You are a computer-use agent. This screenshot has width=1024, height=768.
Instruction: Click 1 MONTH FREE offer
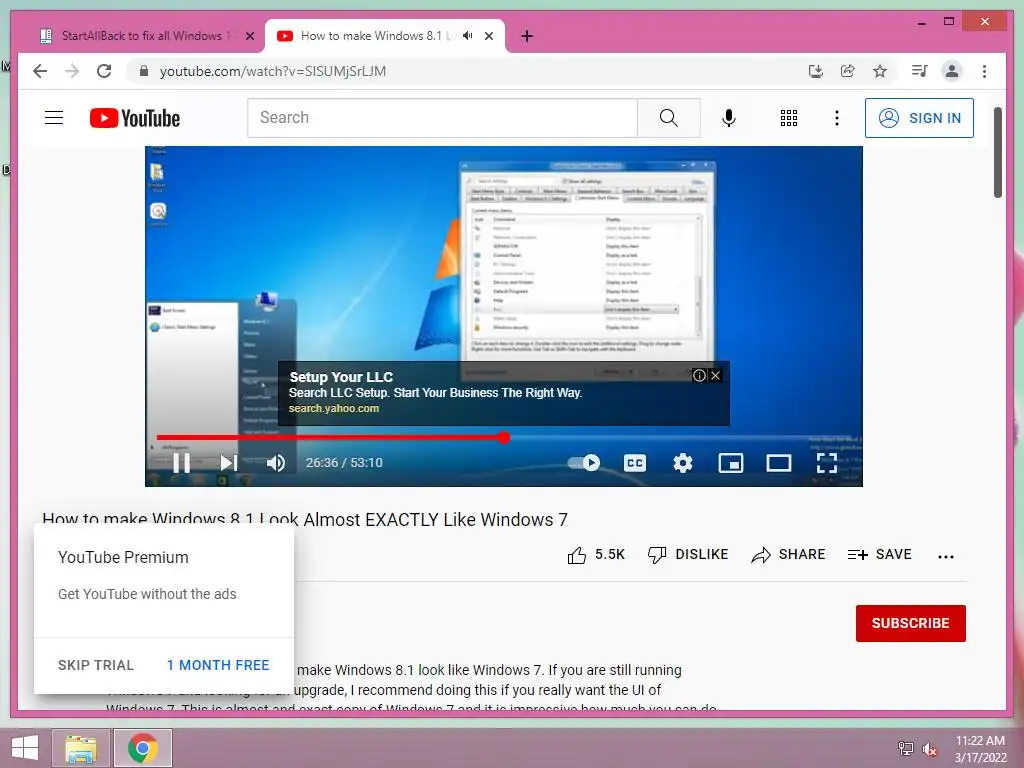click(x=218, y=665)
